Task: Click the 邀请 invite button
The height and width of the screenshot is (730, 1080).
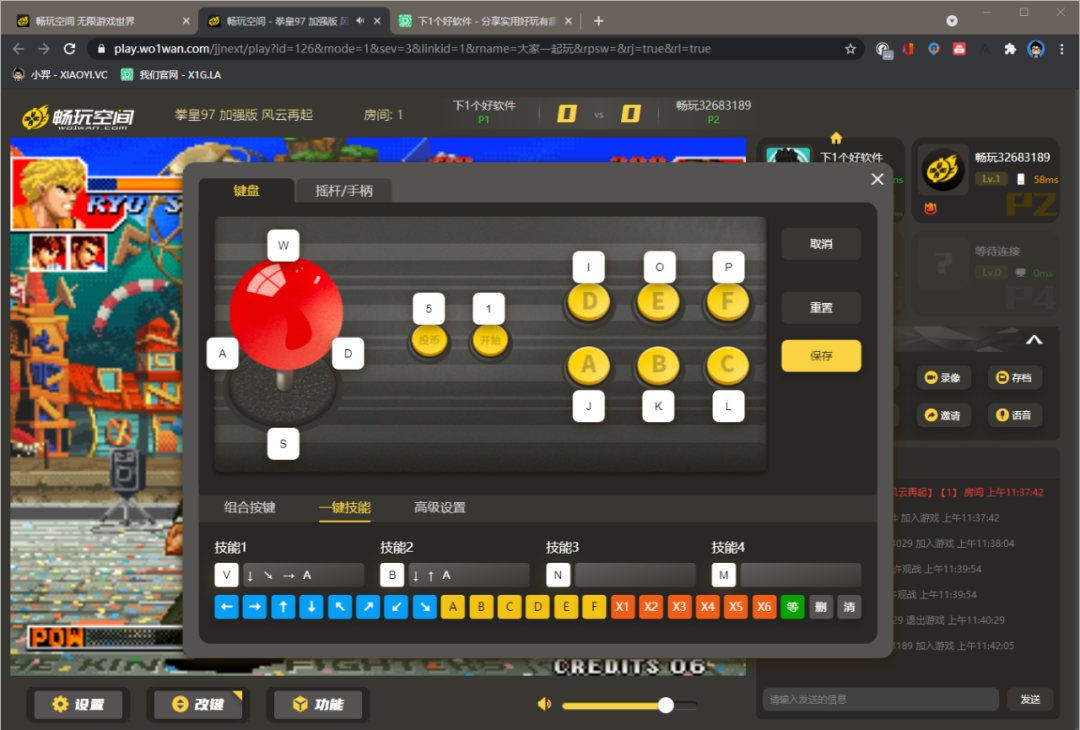Action: [x=943, y=415]
